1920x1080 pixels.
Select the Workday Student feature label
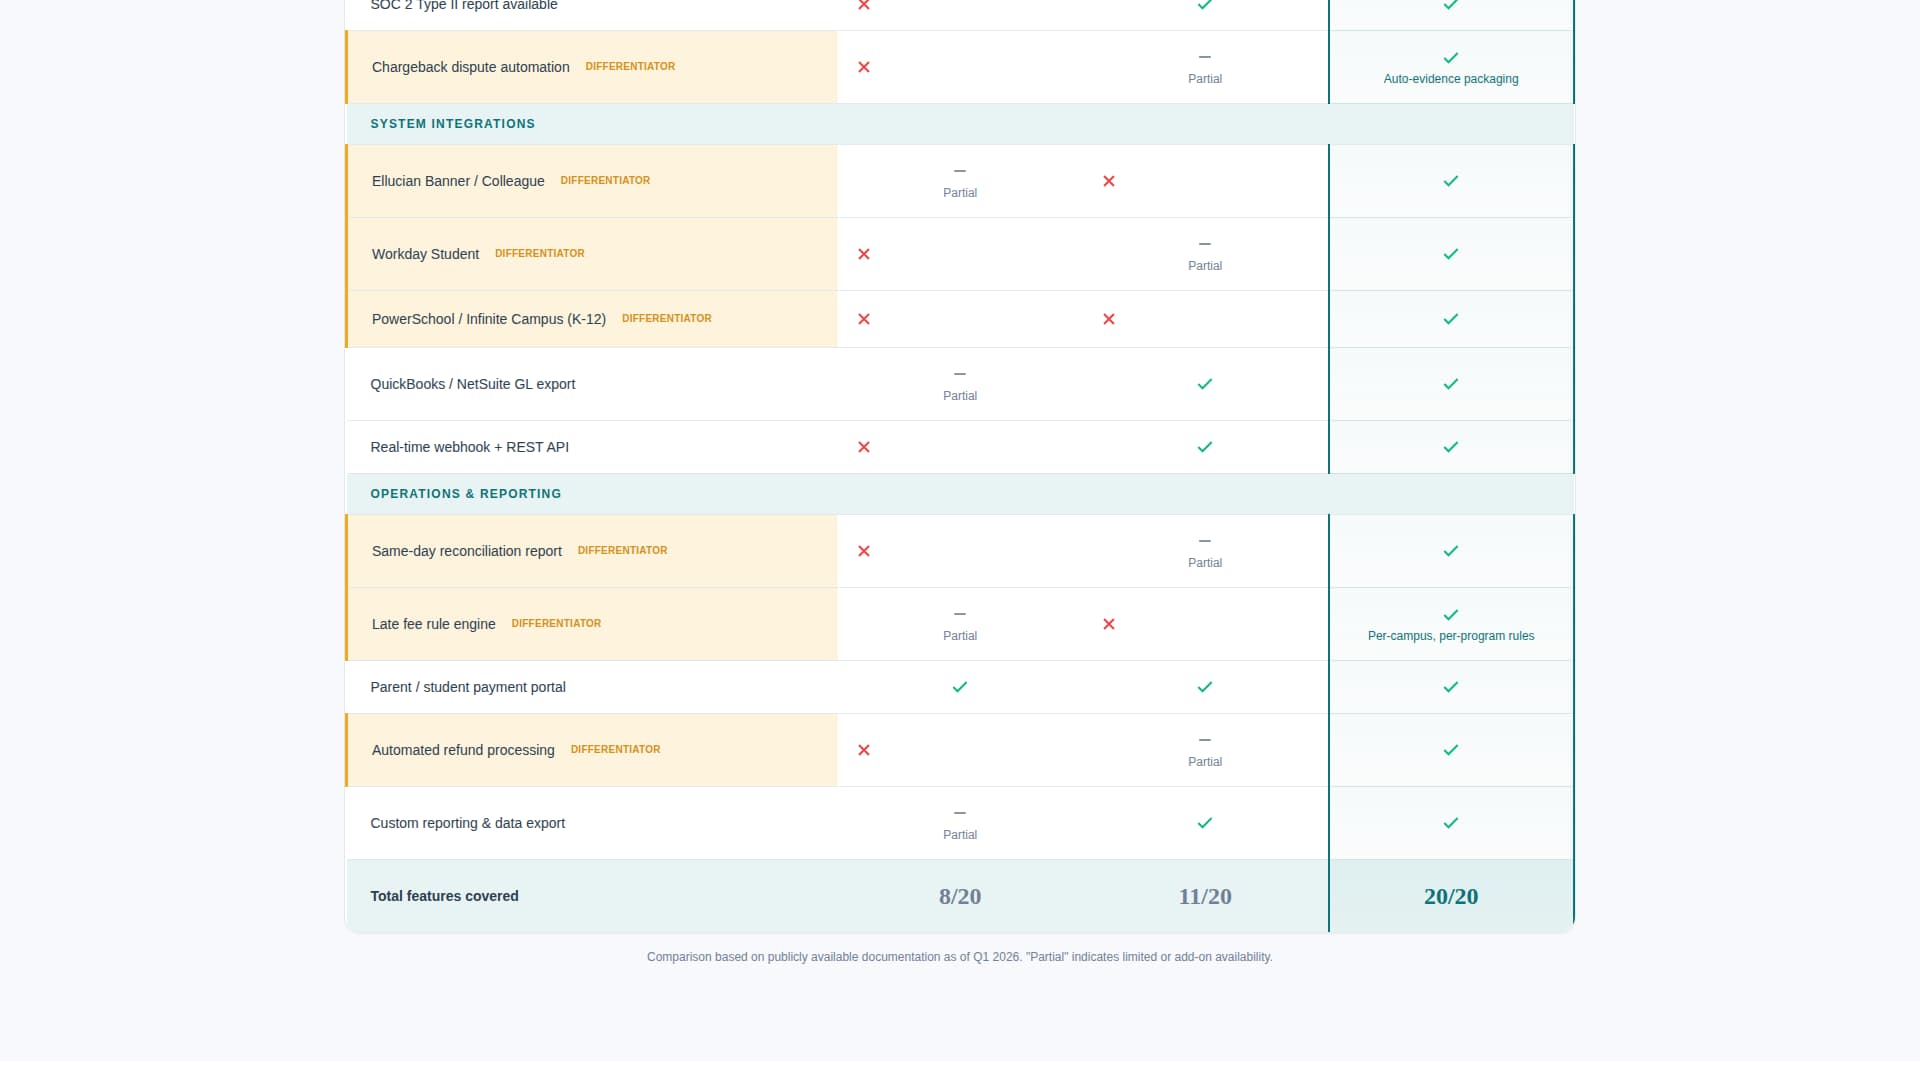(425, 254)
